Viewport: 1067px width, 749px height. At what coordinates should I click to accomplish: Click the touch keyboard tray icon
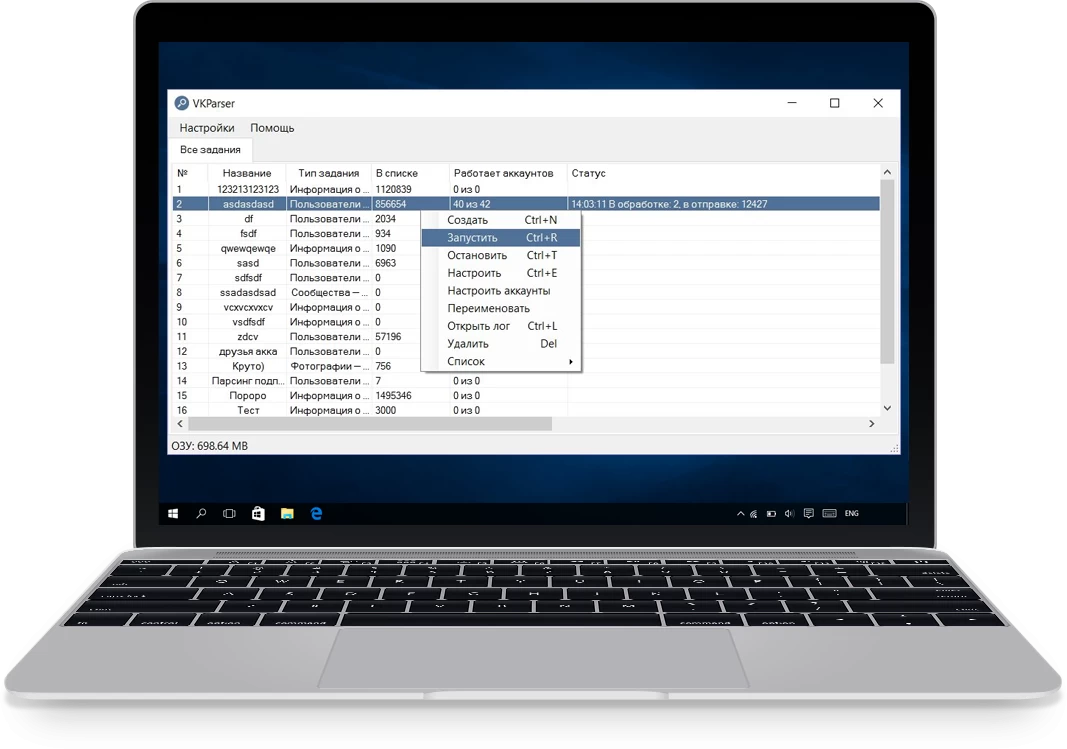[x=830, y=514]
